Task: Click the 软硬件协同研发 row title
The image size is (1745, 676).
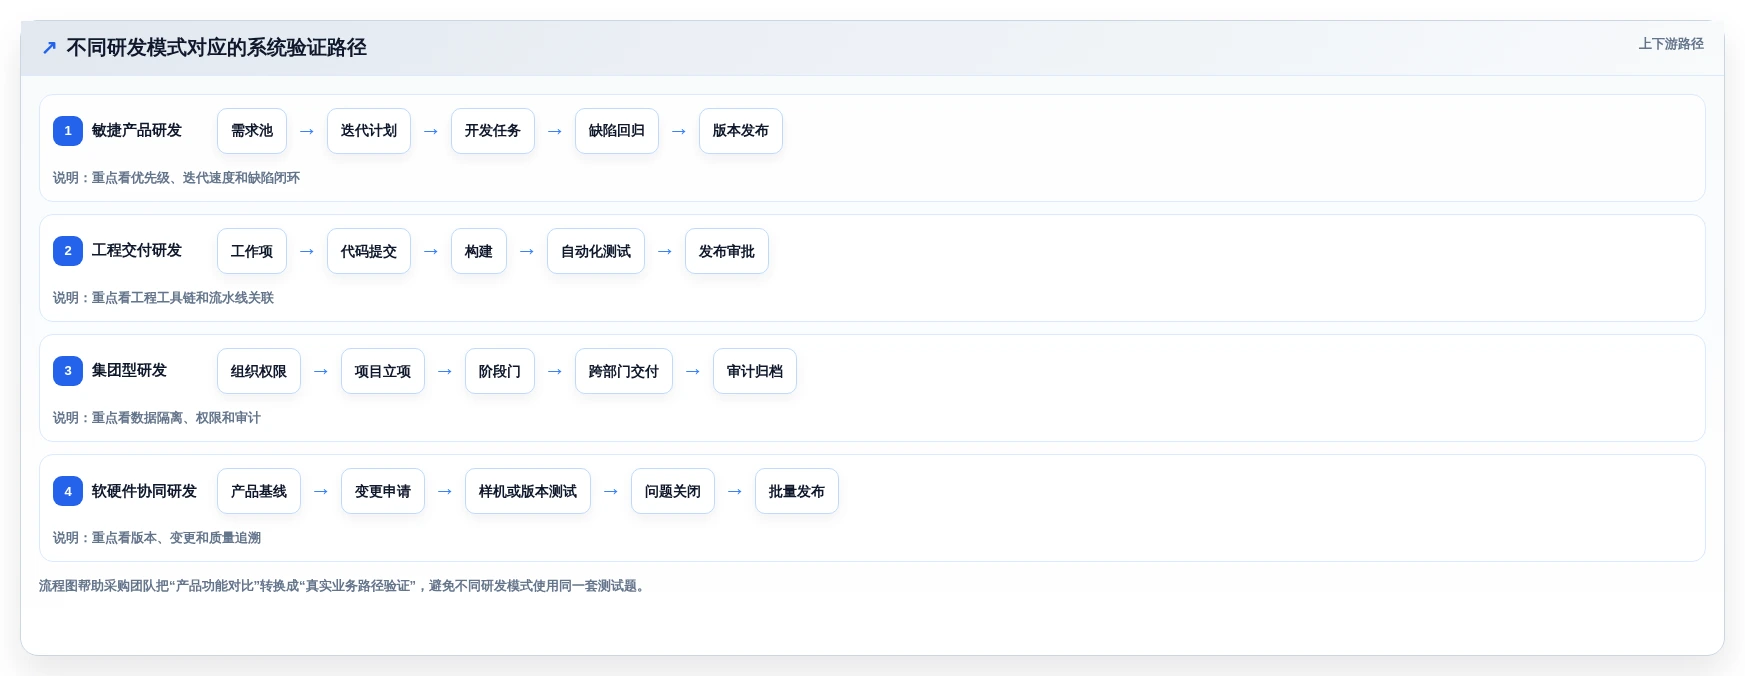Action: coord(144,491)
